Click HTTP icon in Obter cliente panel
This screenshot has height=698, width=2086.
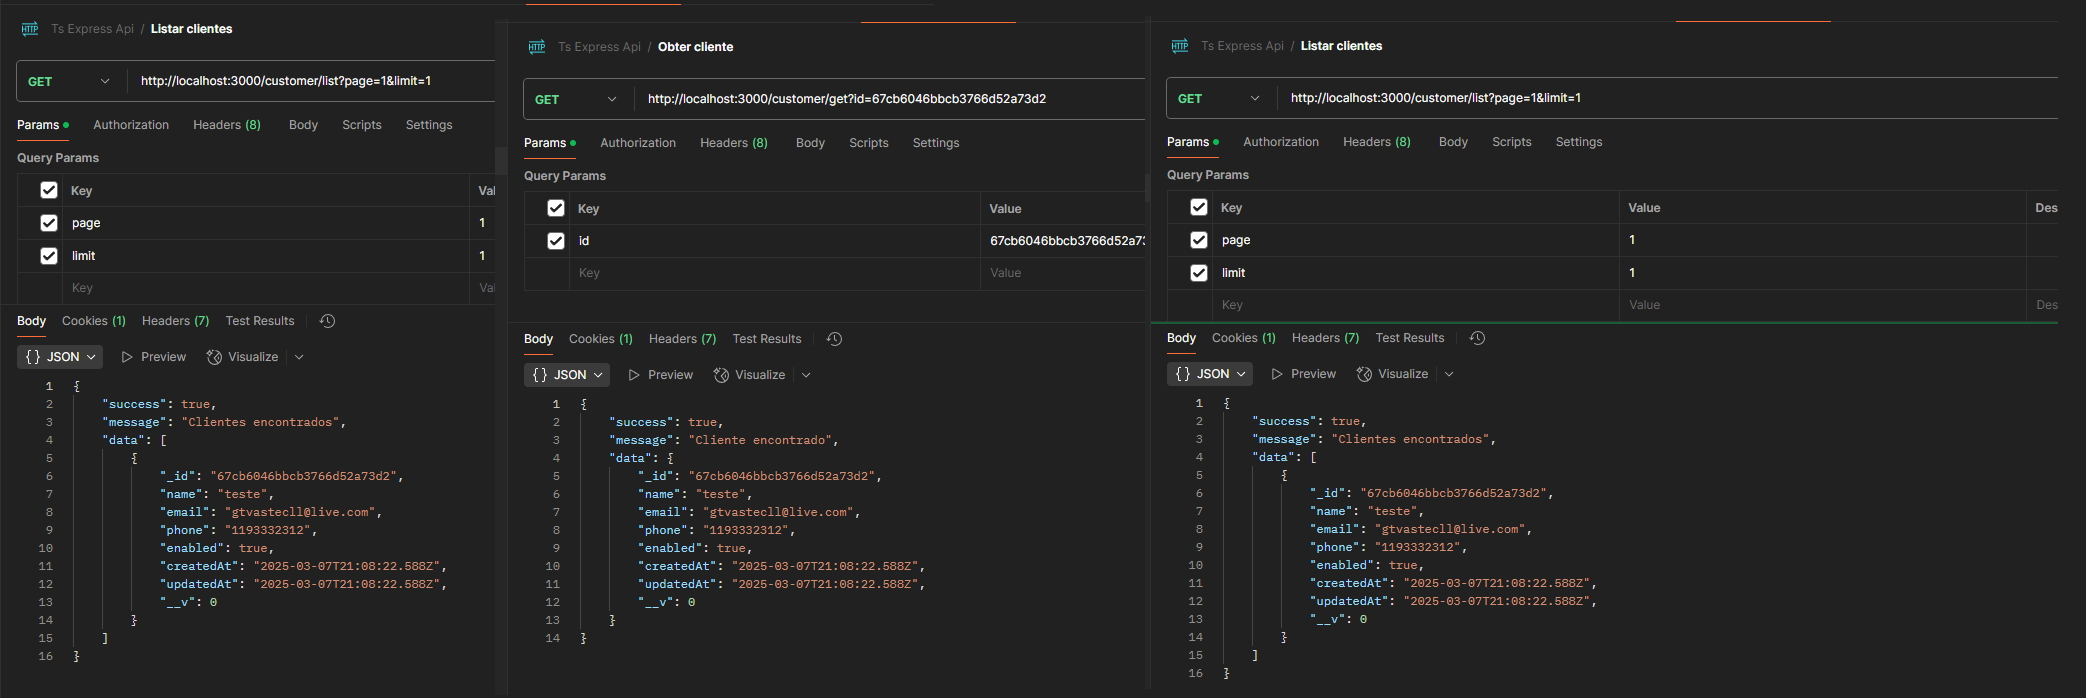tap(537, 47)
